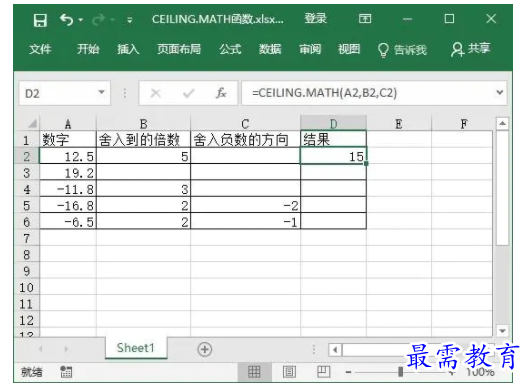Click cell with value -11.8
Image resolution: width=528 pixels, height=388 pixels.
click(68, 189)
